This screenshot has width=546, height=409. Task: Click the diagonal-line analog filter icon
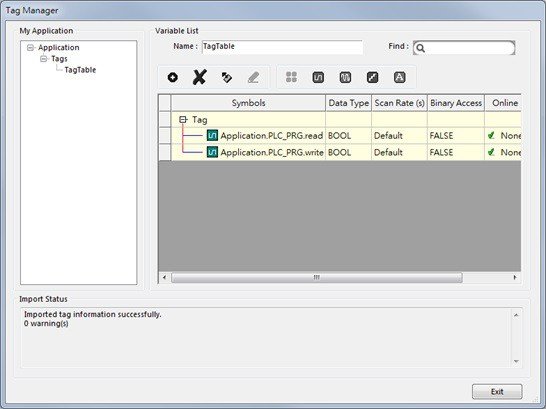point(373,77)
